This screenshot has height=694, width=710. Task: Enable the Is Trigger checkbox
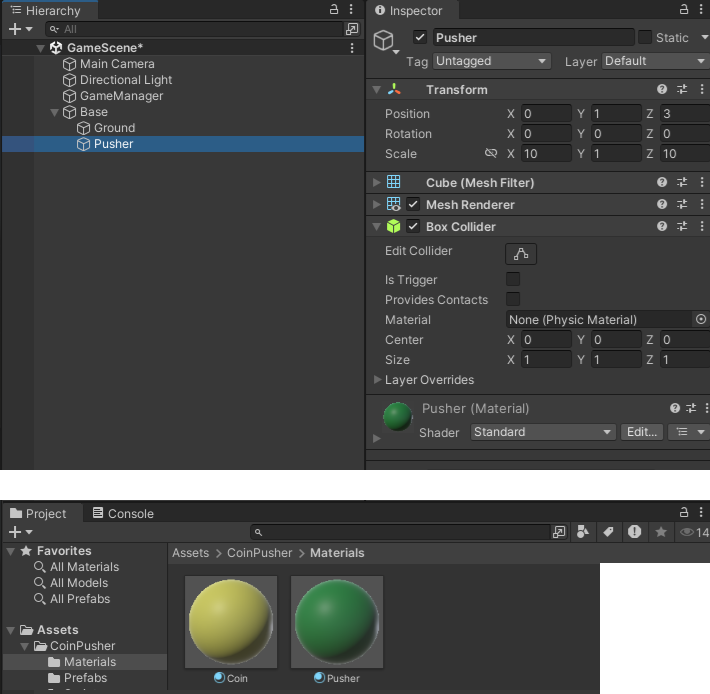(x=513, y=280)
